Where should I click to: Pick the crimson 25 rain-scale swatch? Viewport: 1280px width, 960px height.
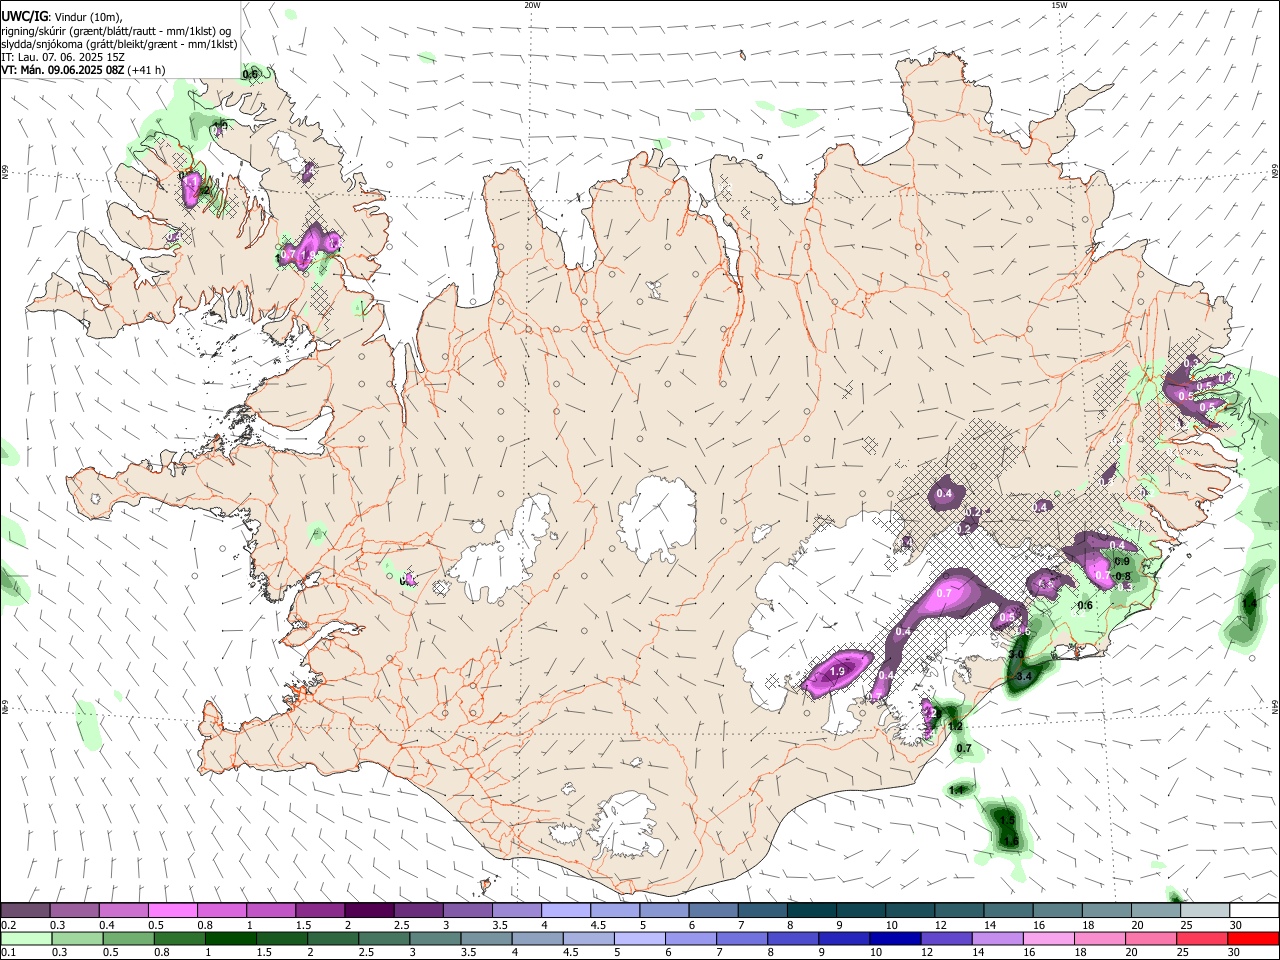(x=1201, y=938)
